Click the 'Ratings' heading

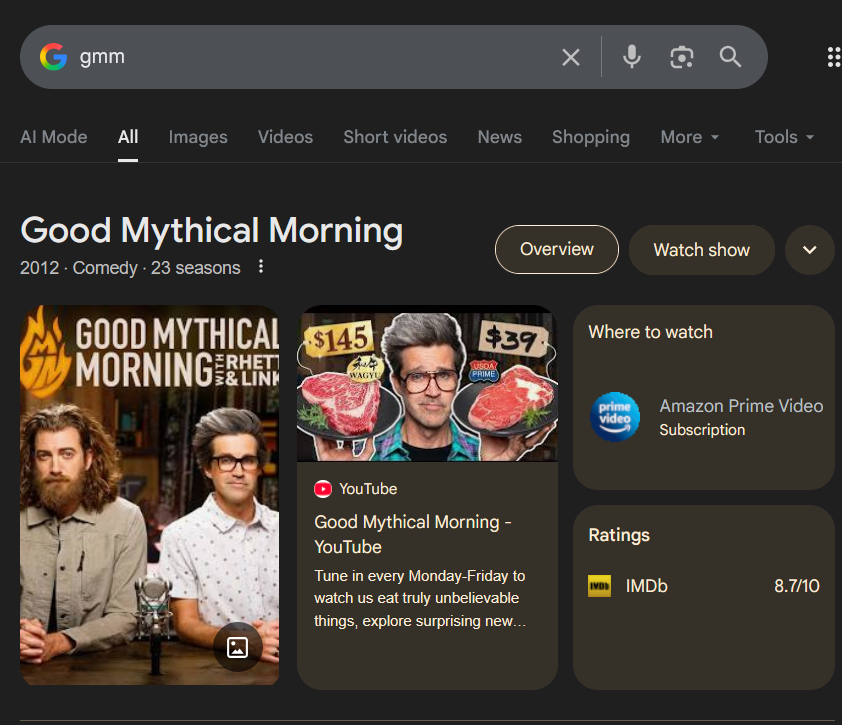point(619,535)
